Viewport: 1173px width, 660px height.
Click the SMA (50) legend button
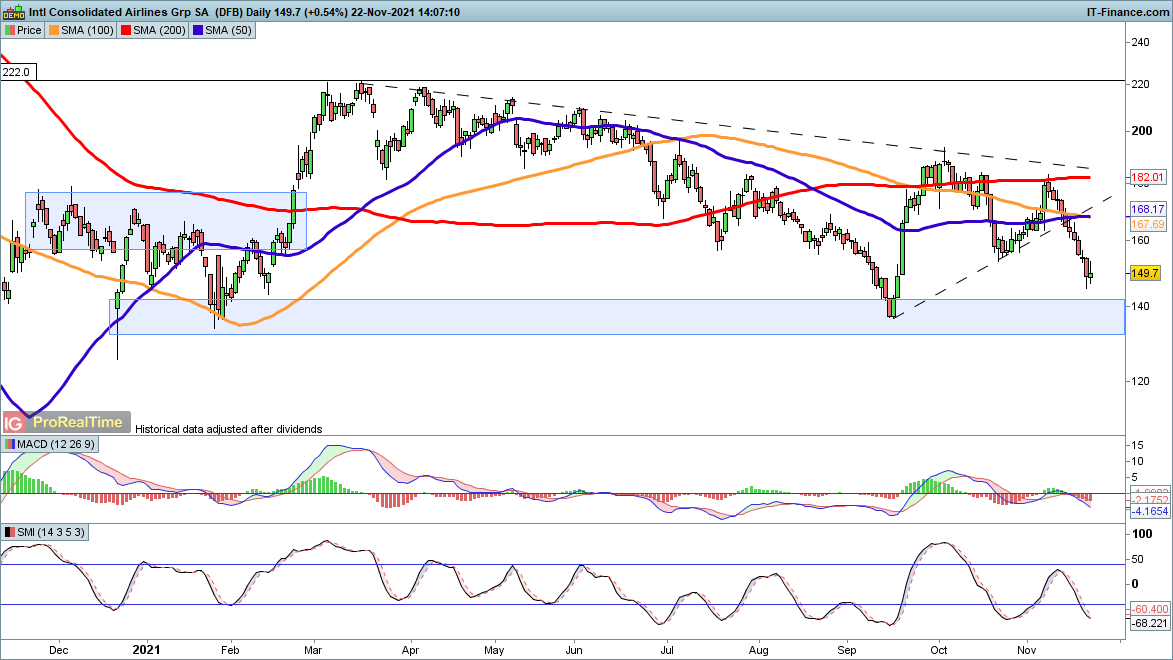coord(222,30)
